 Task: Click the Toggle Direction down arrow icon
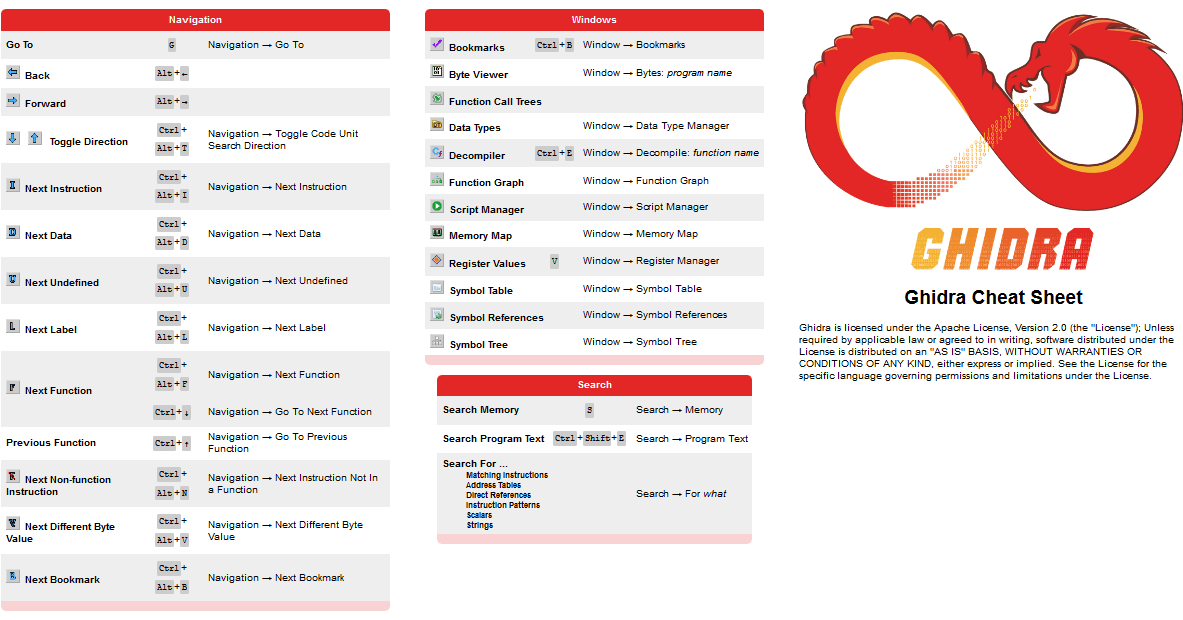pos(13,138)
